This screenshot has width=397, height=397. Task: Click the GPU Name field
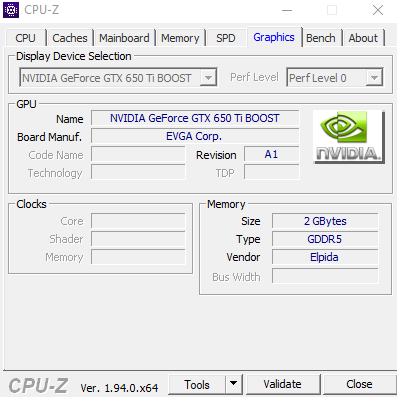(195, 118)
